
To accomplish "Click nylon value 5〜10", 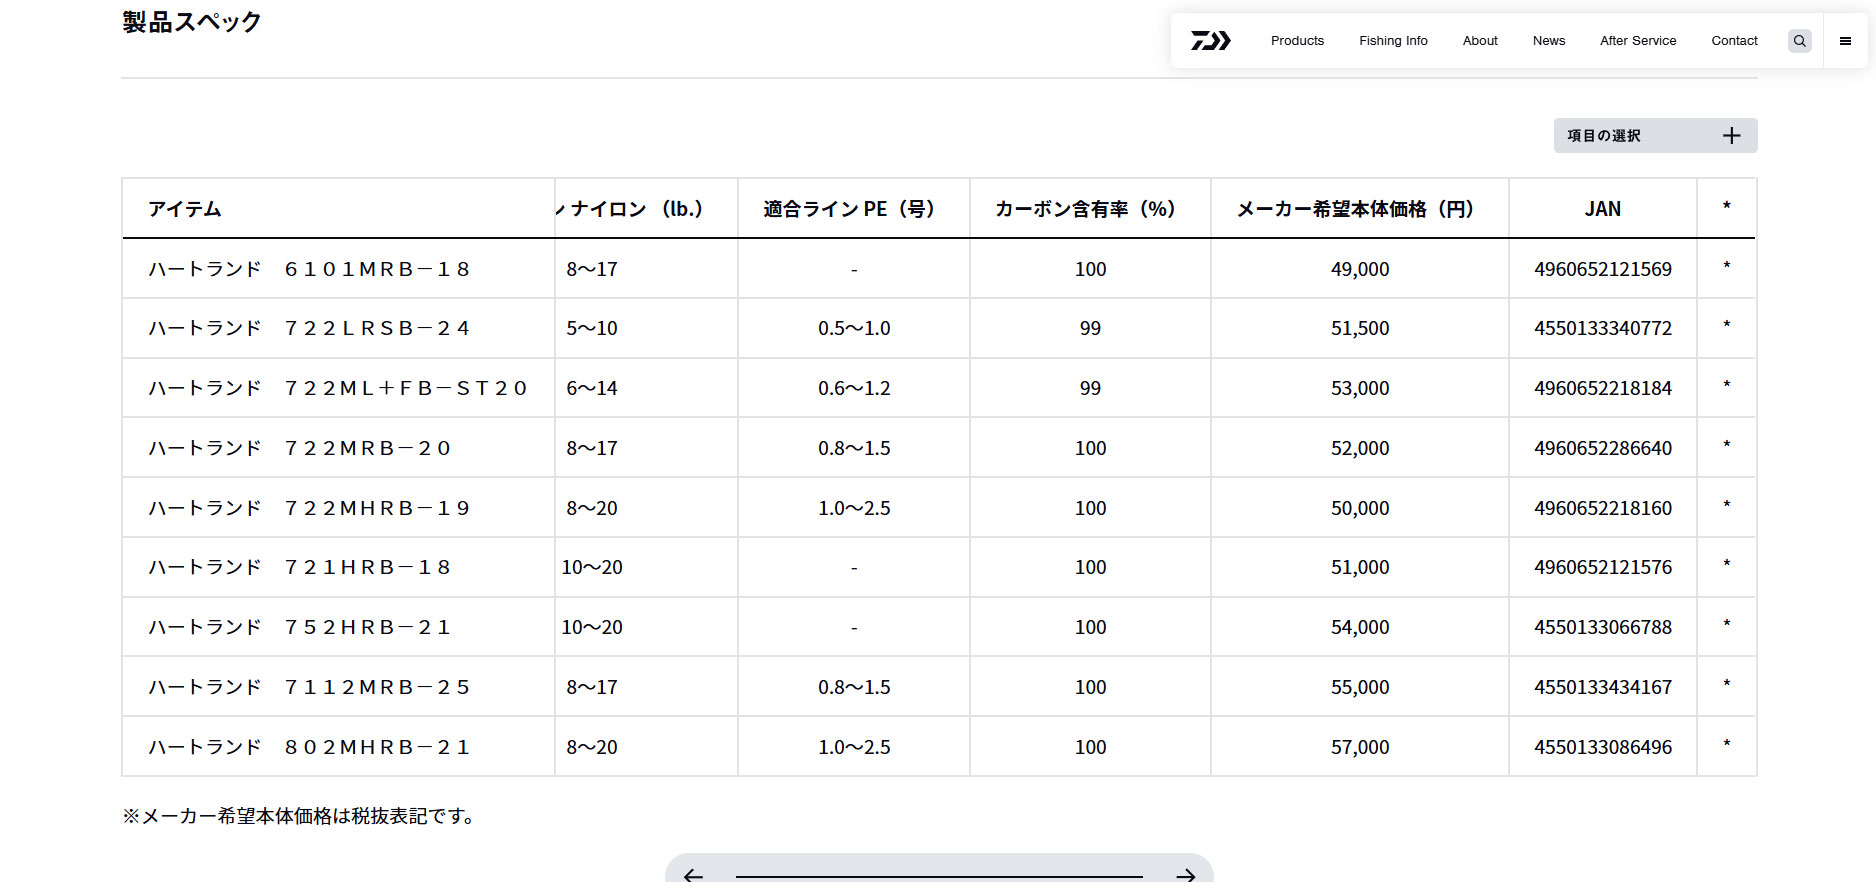I will (592, 328).
